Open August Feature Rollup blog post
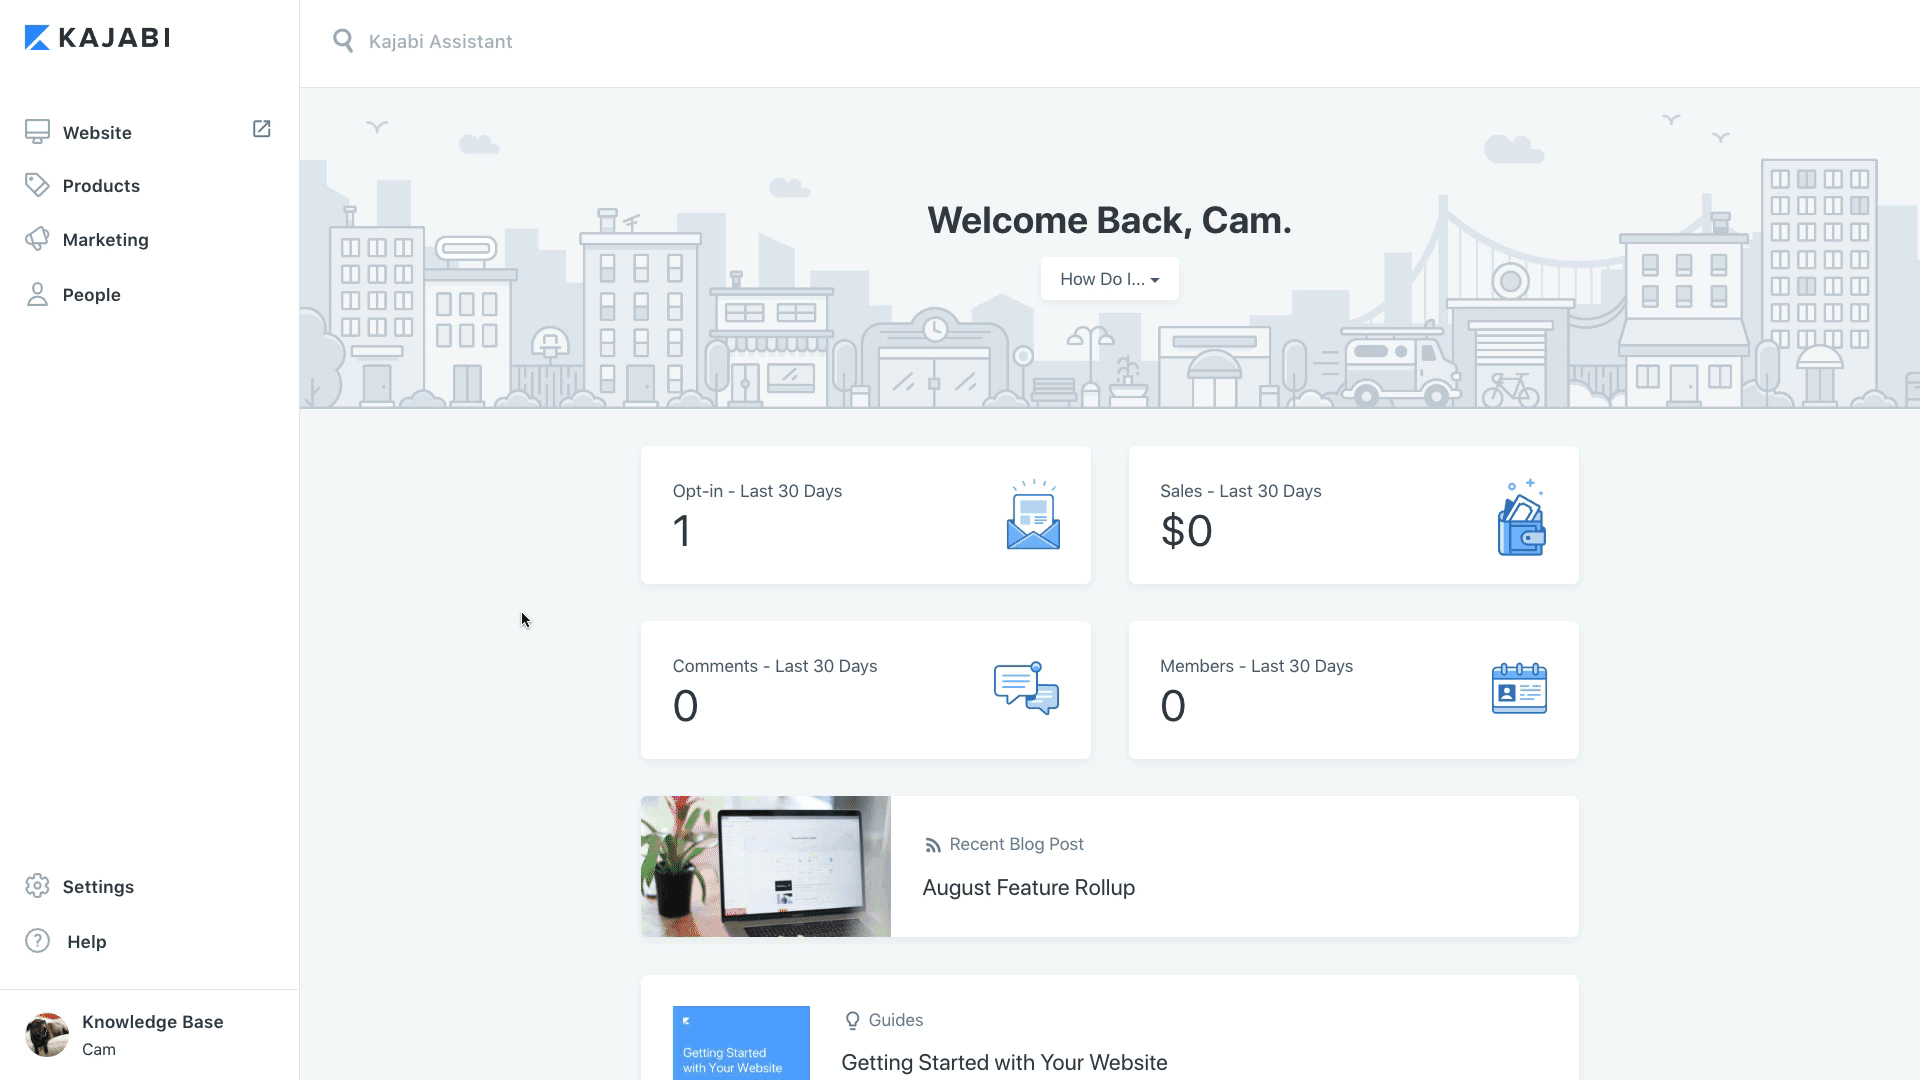The width and height of the screenshot is (1920, 1080). (1028, 888)
